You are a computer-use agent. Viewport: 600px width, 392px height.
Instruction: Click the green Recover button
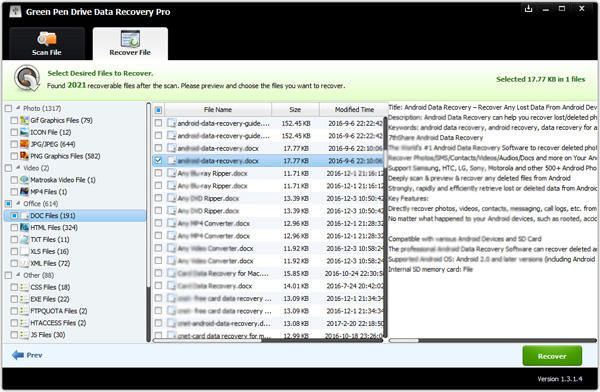[552, 356]
